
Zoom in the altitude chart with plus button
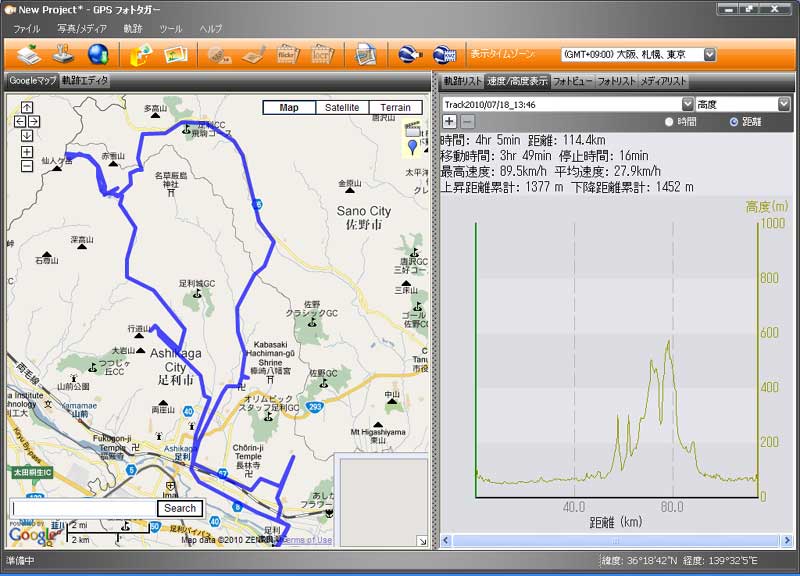pos(449,121)
